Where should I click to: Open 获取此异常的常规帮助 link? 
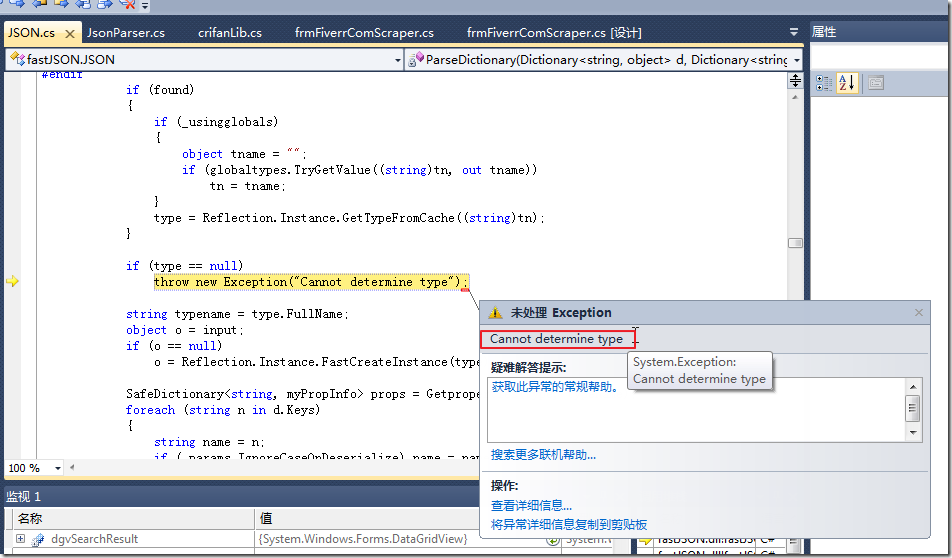[555, 387]
